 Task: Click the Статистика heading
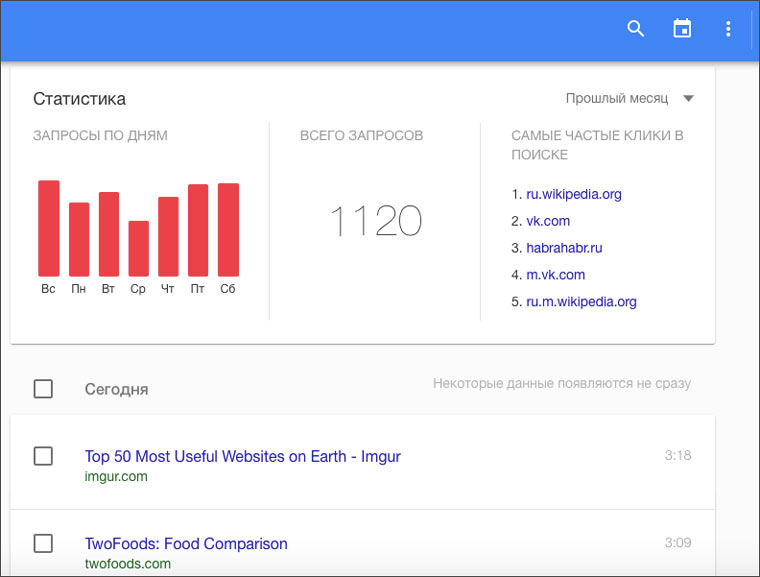coord(79,99)
